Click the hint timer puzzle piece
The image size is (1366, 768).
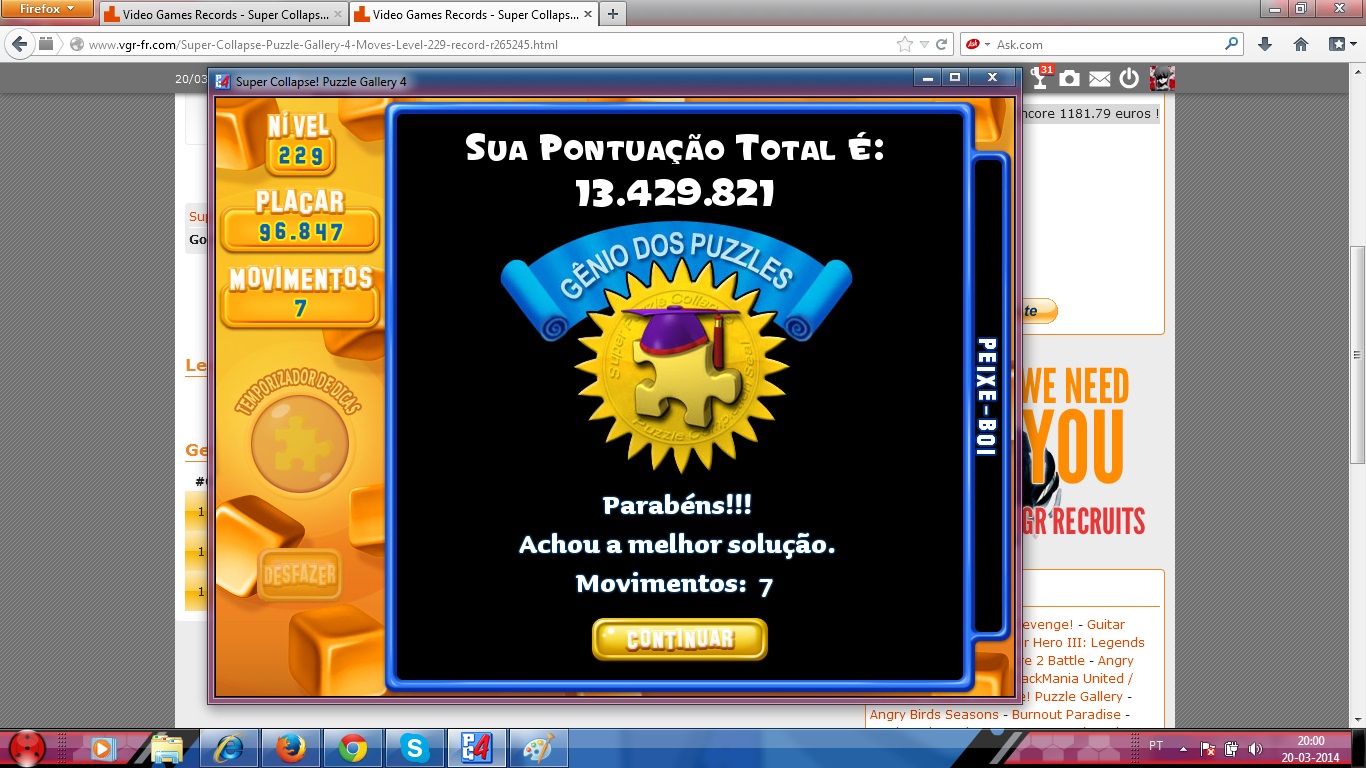click(x=299, y=443)
